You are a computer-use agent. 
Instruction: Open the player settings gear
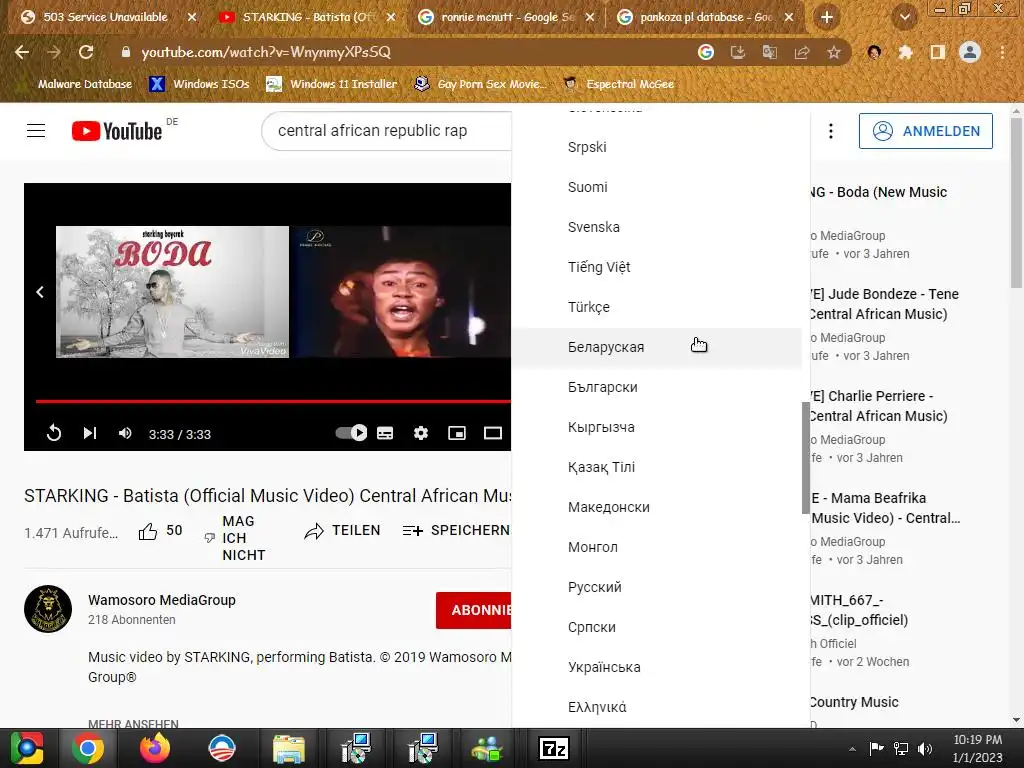421,433
